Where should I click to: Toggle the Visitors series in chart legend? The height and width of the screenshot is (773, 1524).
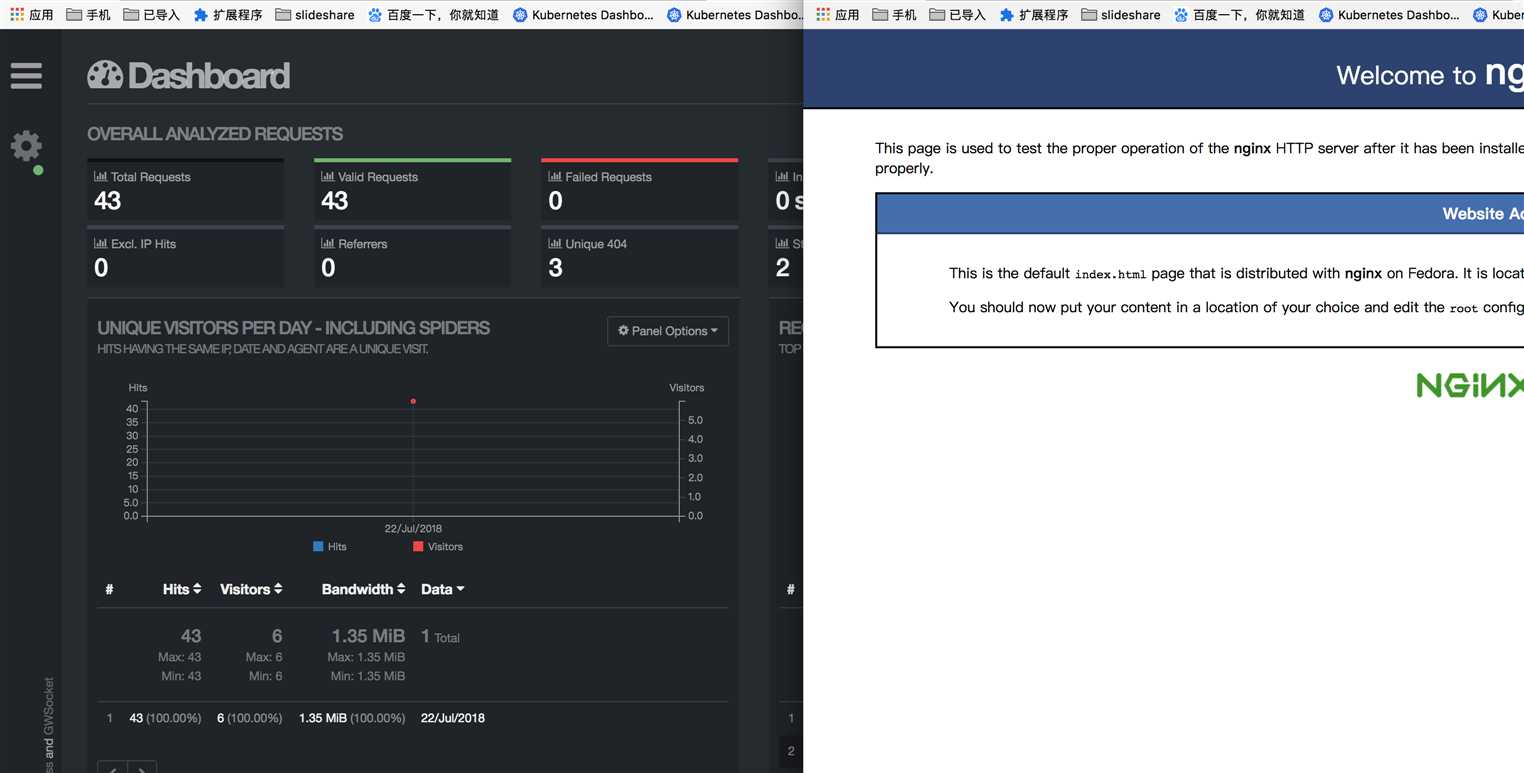(x=438, y=546)
